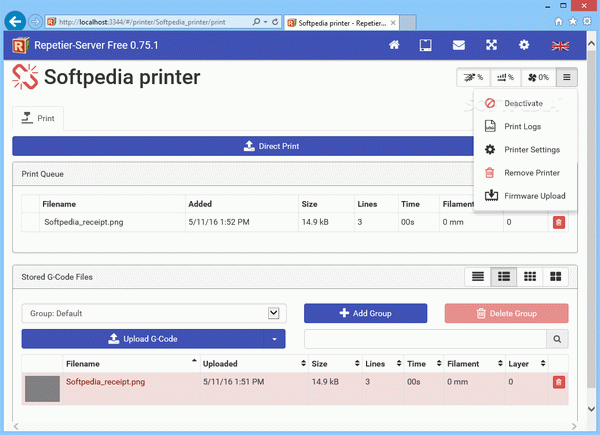Adjust the speed multiplier percent button

(473, 78)
